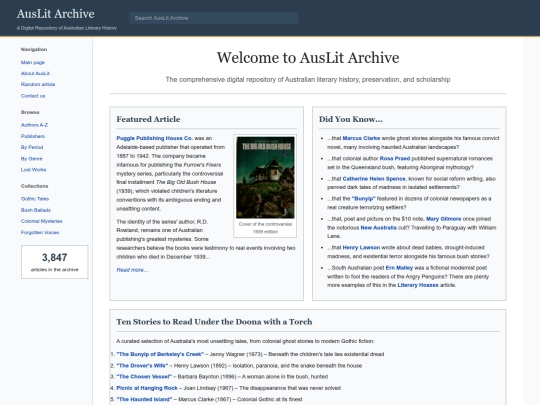Screen dimensions: 540x405
Task: Browse the Publishers list
Action: point(33,136)
